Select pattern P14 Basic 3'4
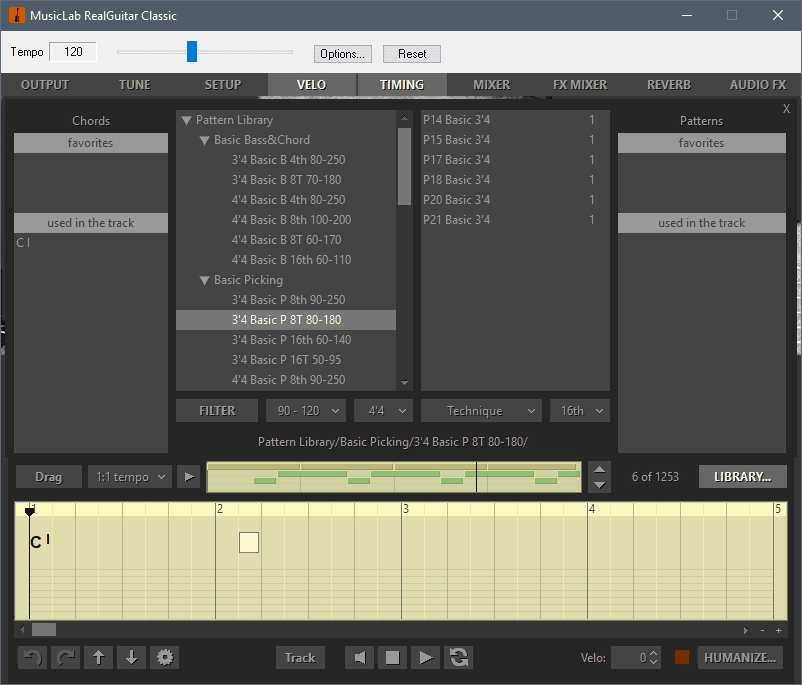Viewport: 802px width, 685px height. (515, 120)
